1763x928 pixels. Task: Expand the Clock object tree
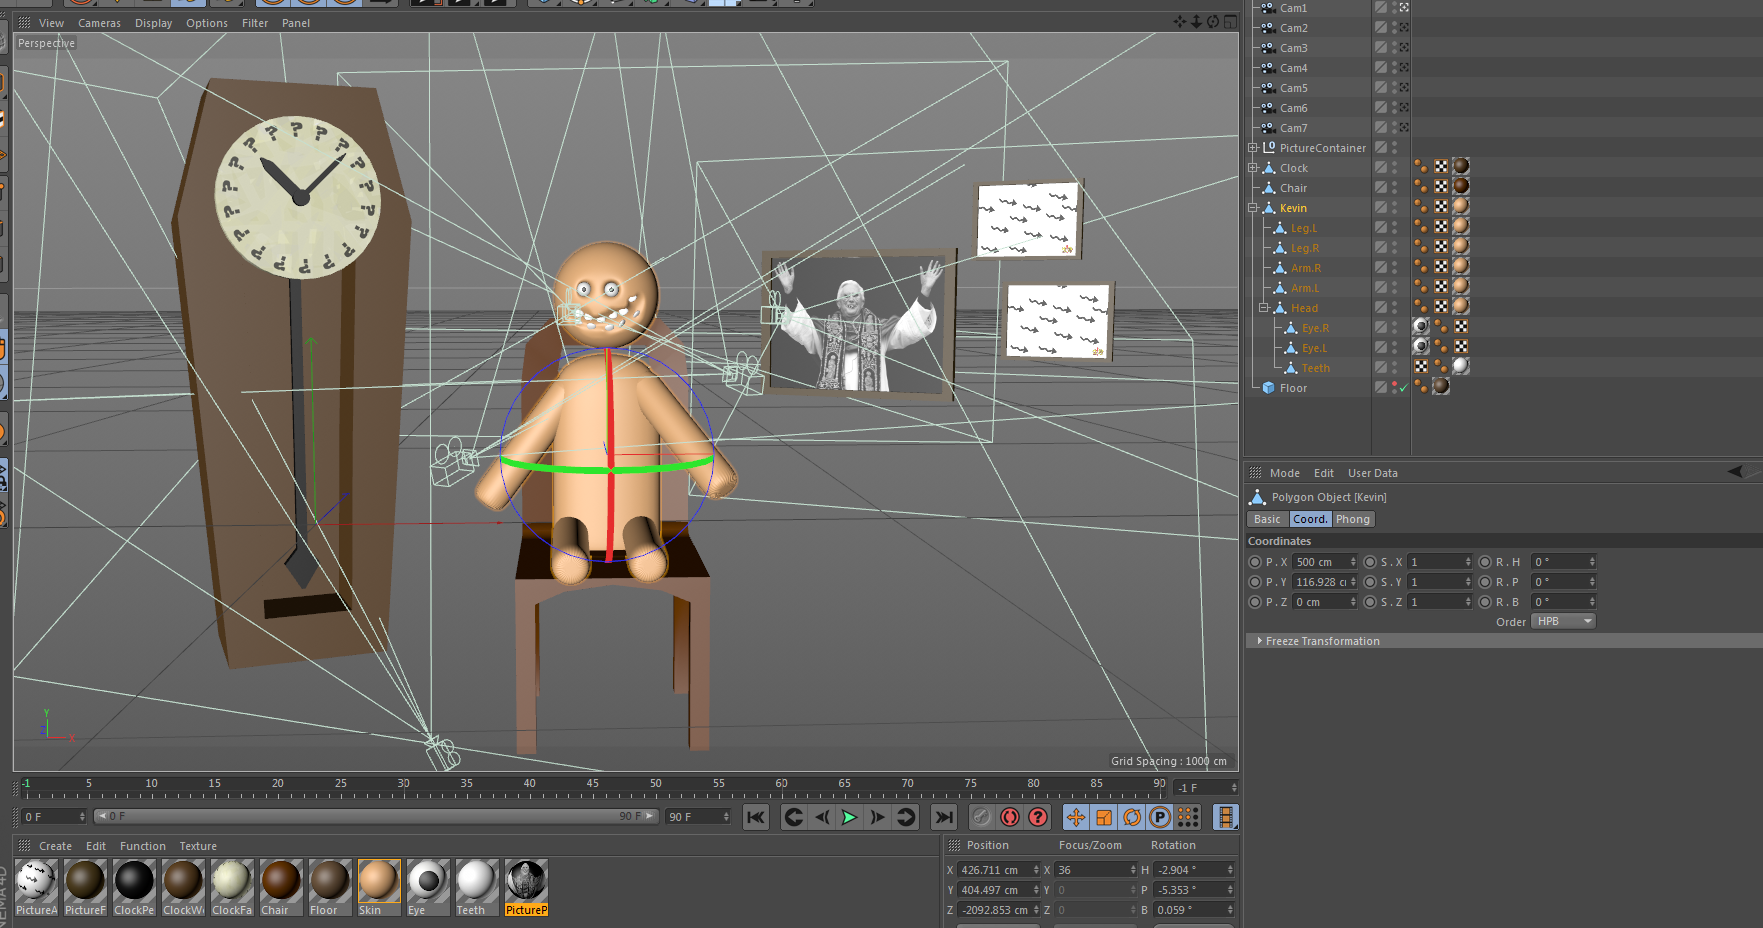click(x=1253, y=168)
